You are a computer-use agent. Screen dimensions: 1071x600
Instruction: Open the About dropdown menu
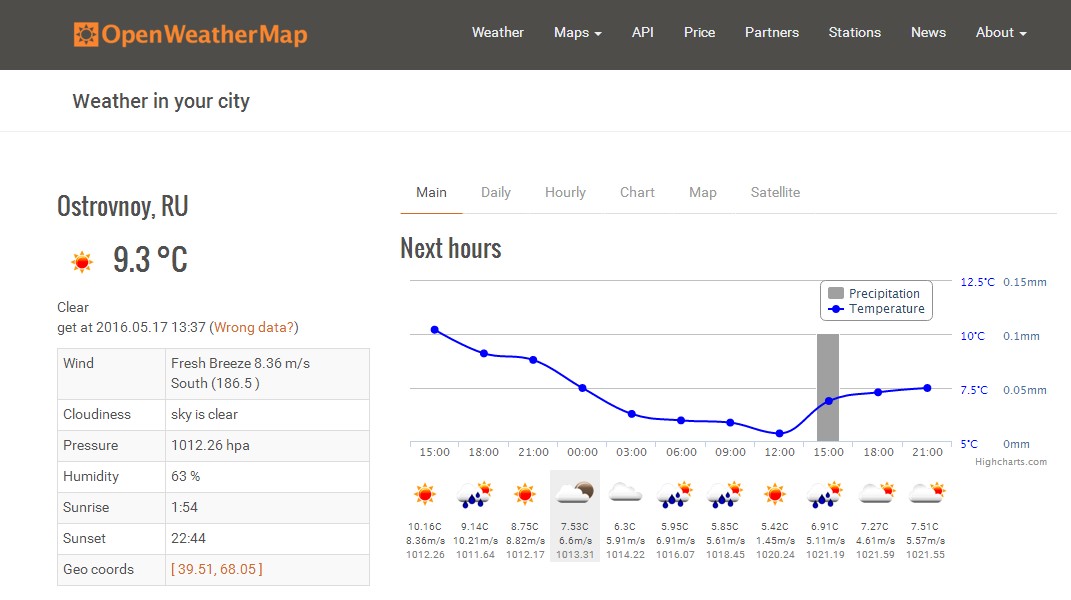tap(1000, 32)
